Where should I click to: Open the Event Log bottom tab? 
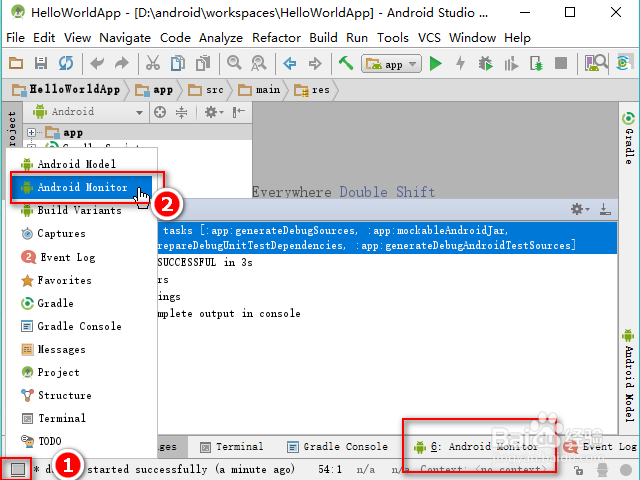(x=600, y=447)
